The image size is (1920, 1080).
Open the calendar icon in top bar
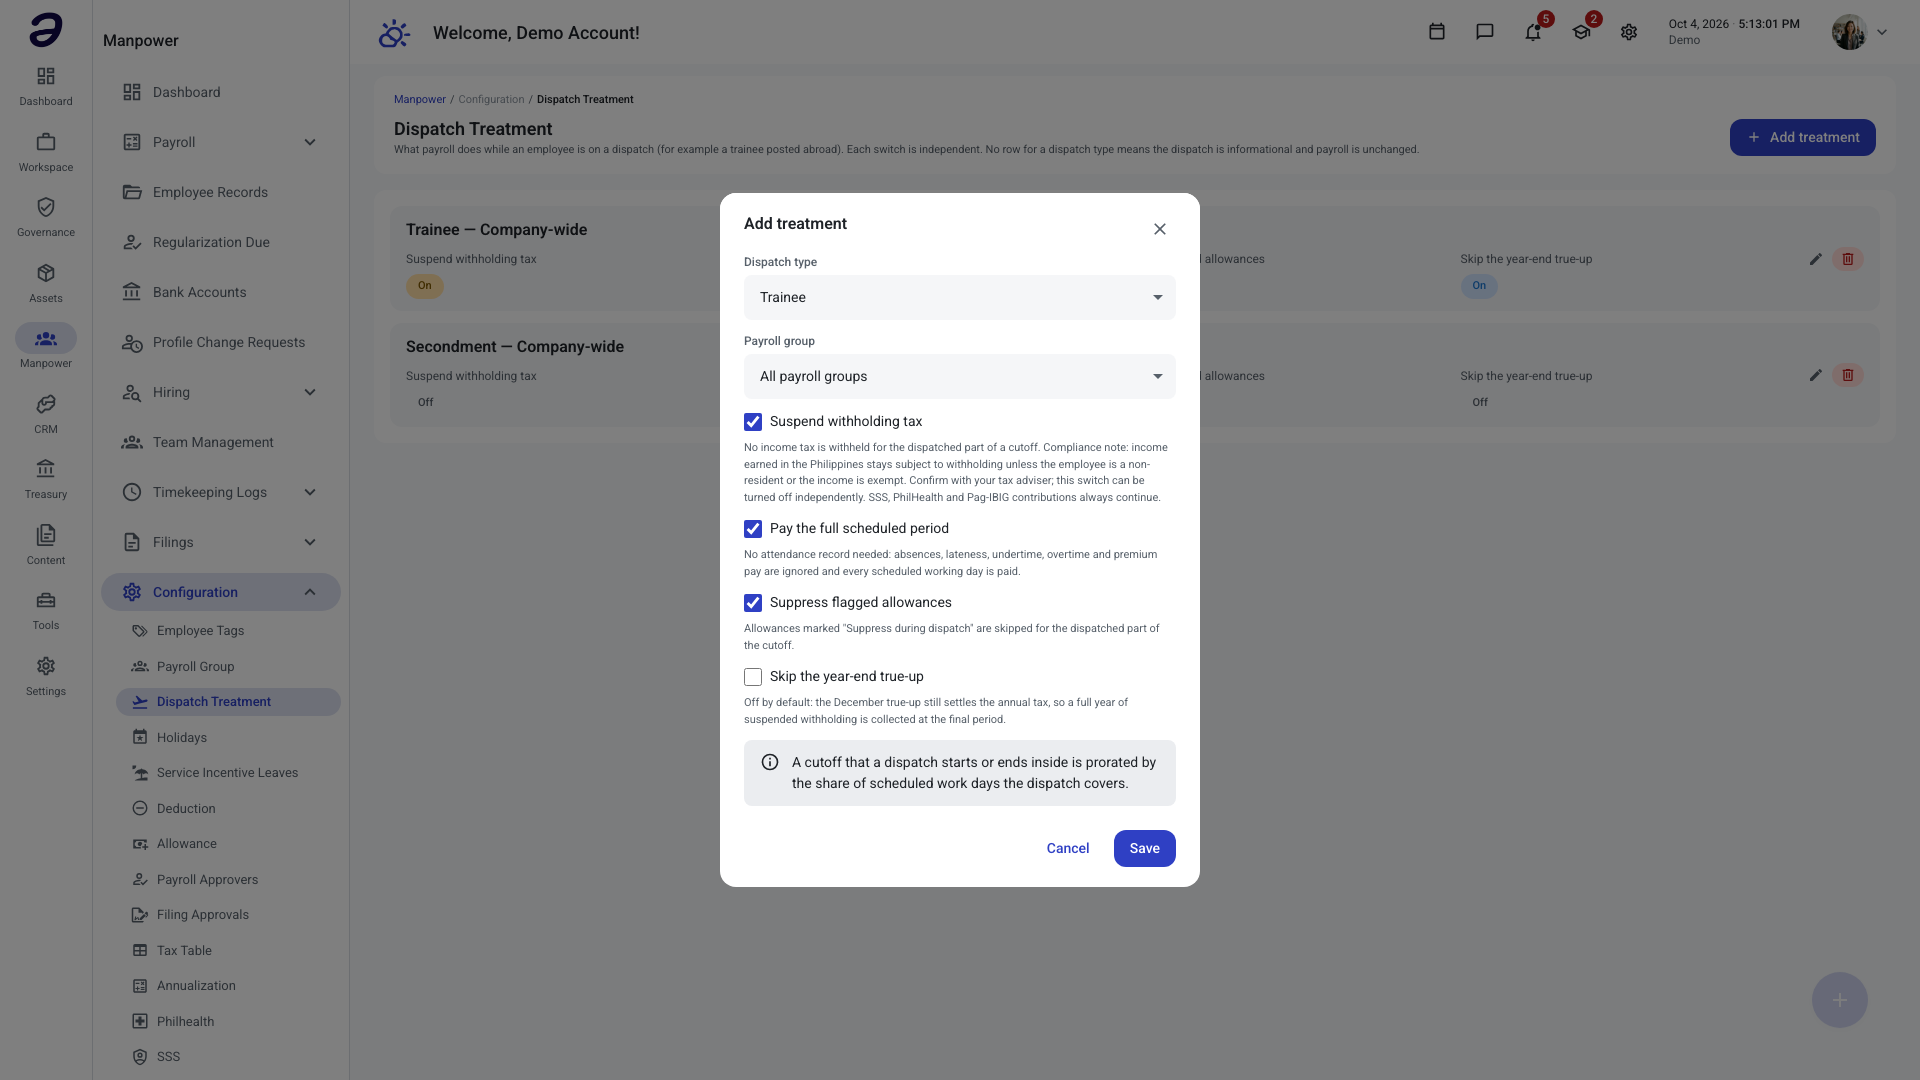pyautogui.click(x=1437, y=32)
